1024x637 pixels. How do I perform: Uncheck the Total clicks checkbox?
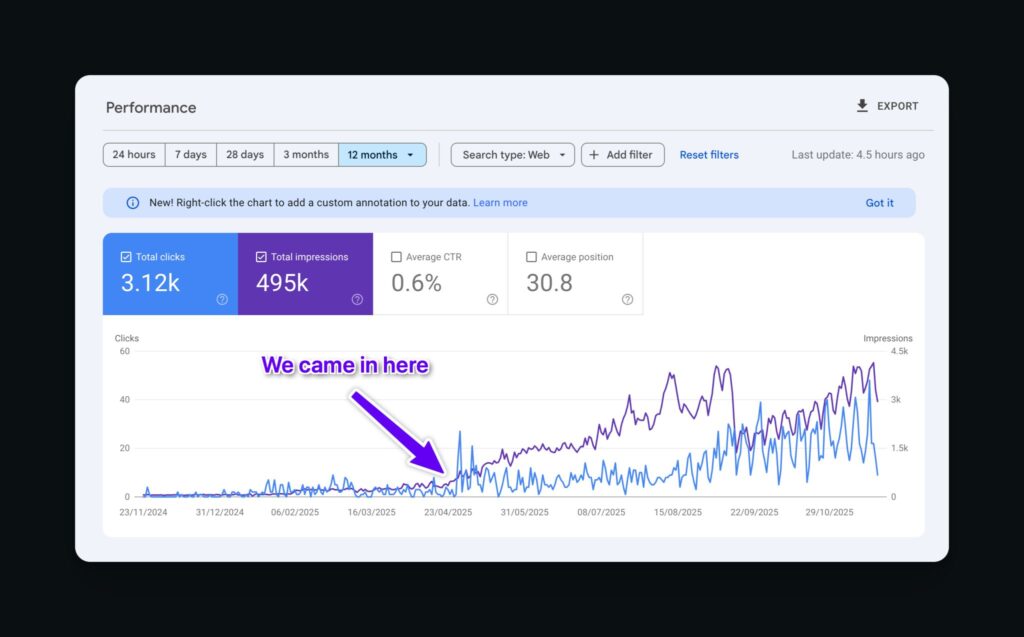126,257
